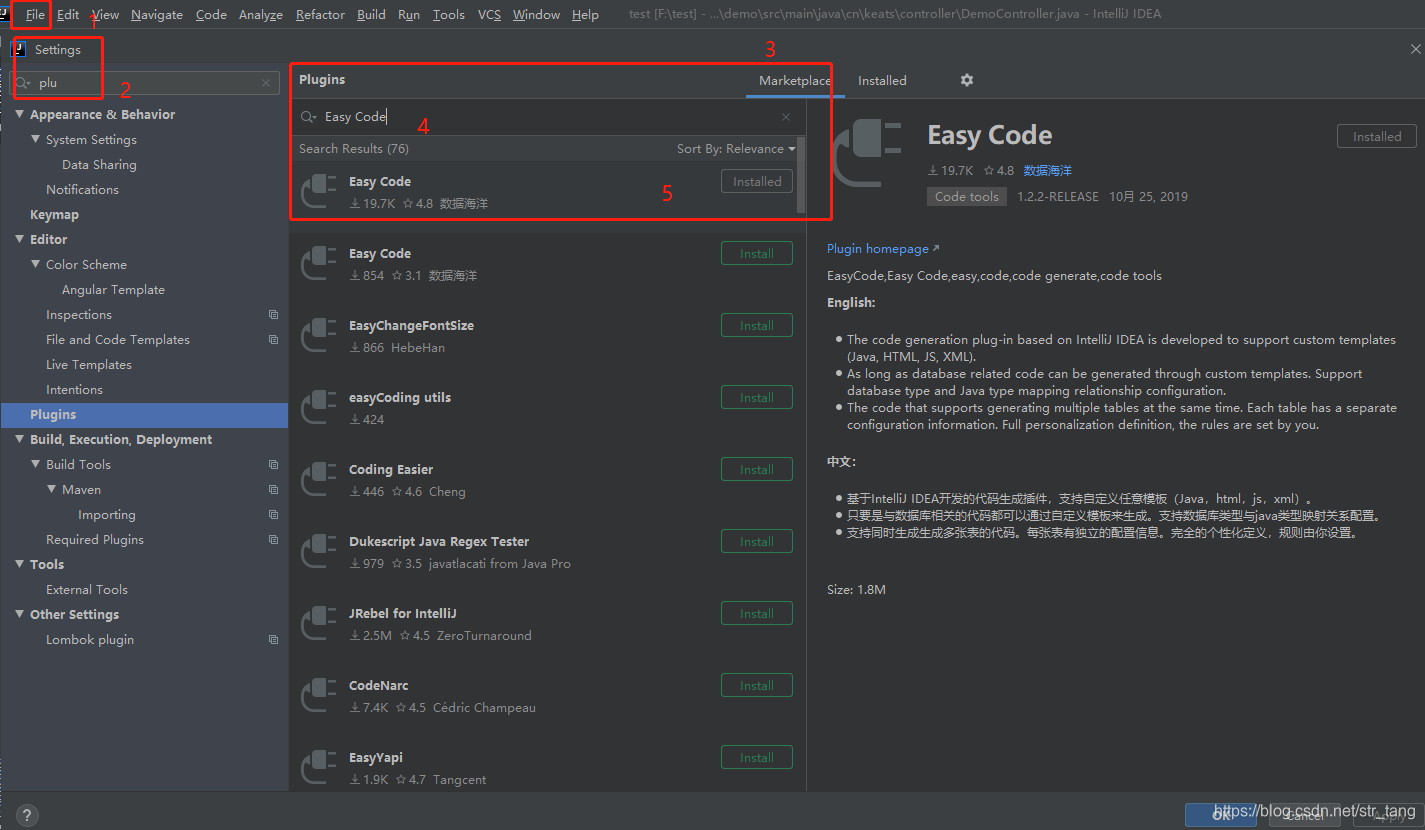Install the JRebel for IntelliJ plugin
Screen dimensions: 1425x830
click(x=757, y=614)
